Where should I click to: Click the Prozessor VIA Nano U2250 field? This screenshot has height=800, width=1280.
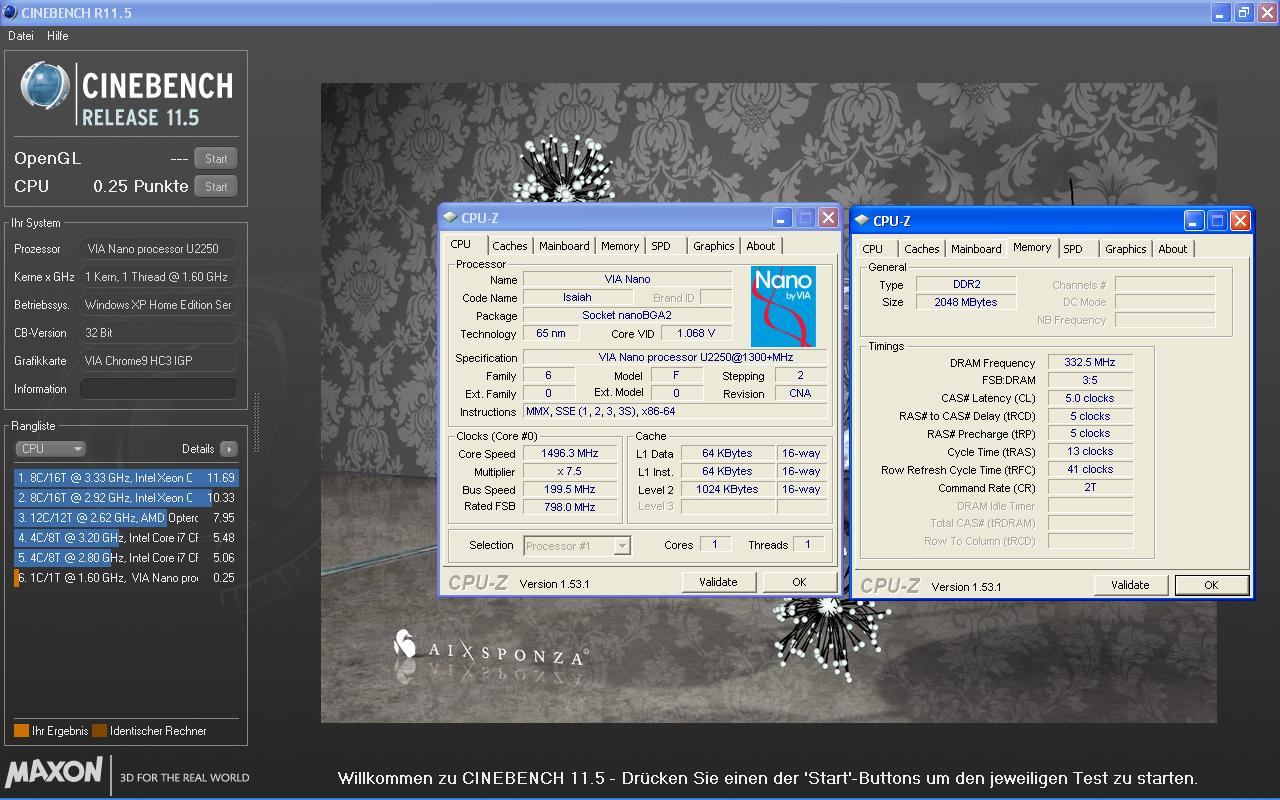click(158, 249)
